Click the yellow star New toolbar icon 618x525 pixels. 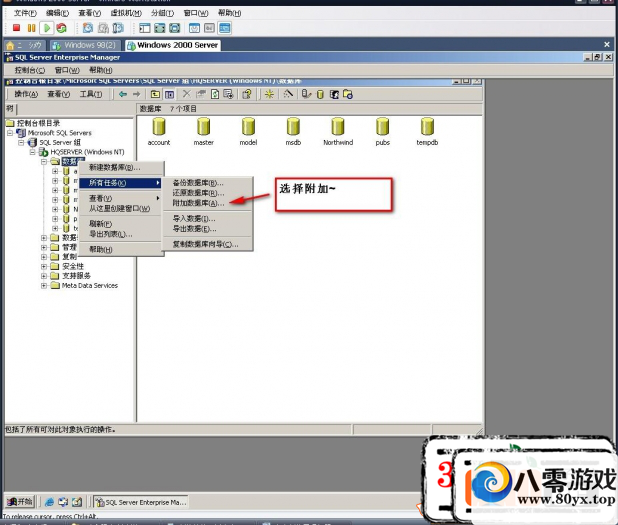coord(270,94)
